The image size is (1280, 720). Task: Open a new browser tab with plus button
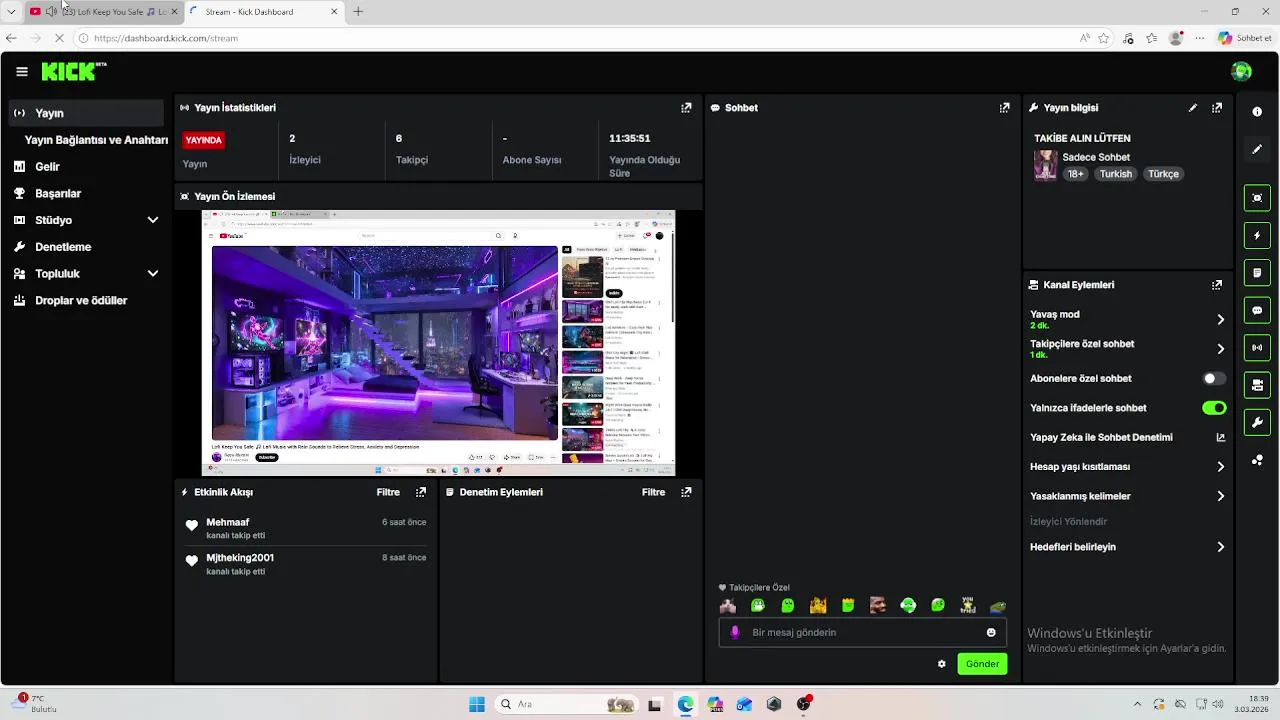click(x=358, y=12)
